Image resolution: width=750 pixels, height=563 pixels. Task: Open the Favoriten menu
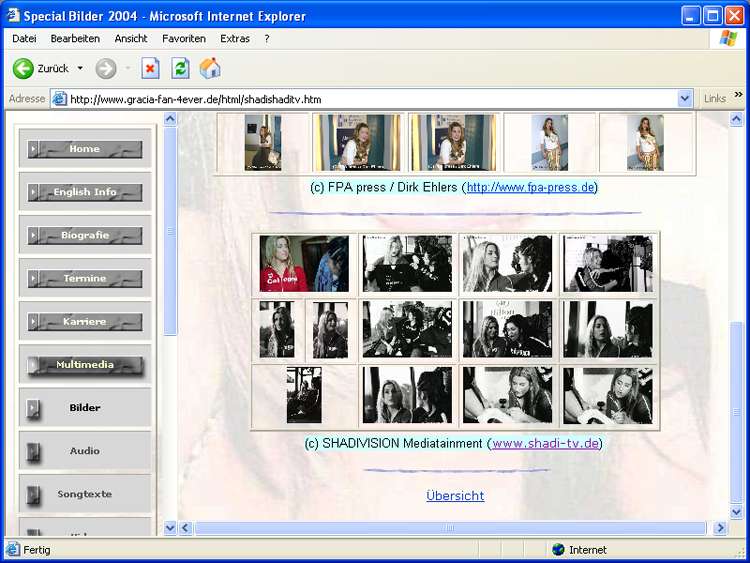(x=184, y=39)
